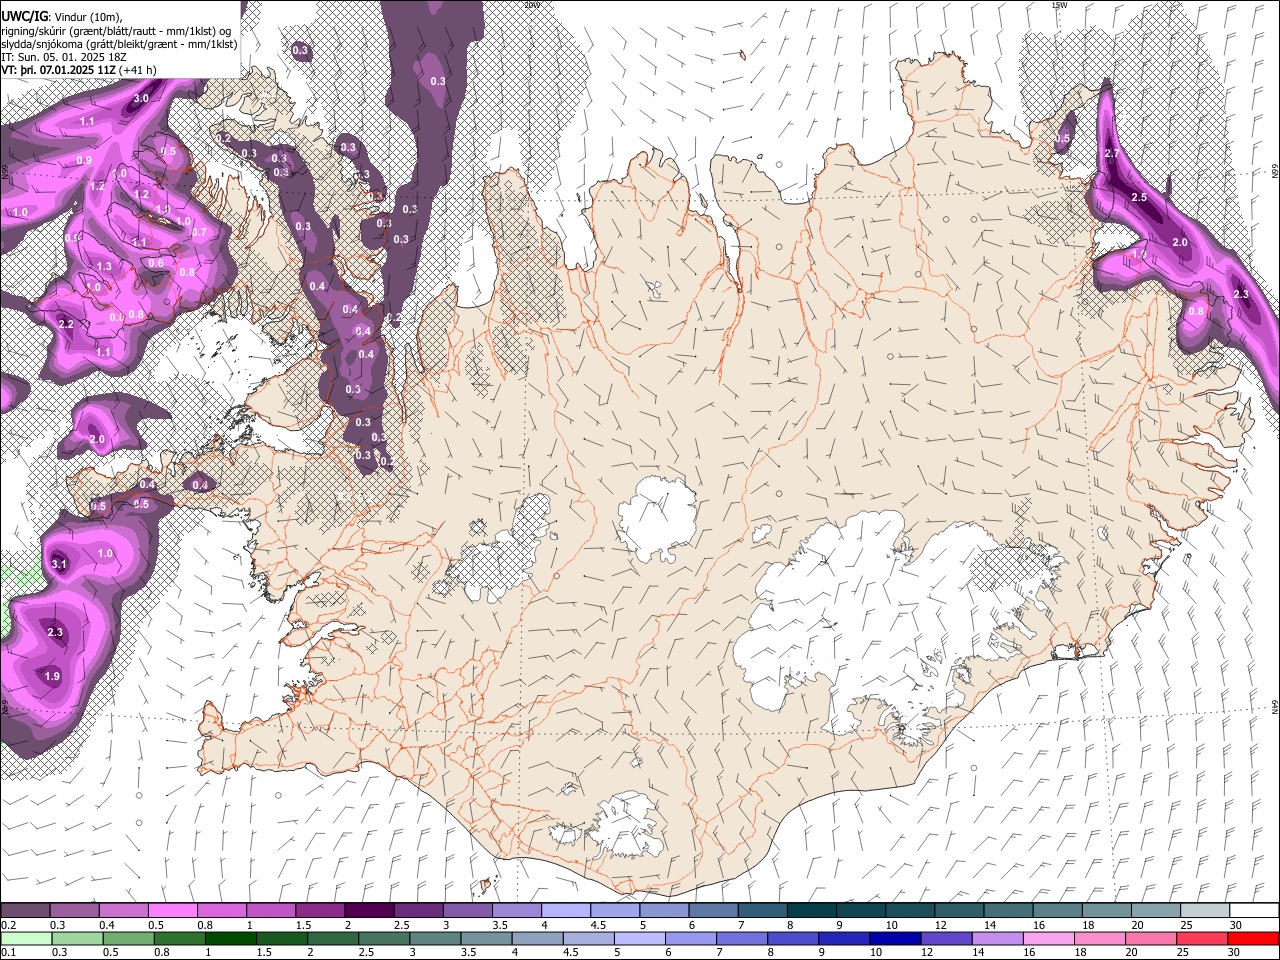Click the '3.5' label of the lower legend
The height and width of the screenshot is (960, 1280).
467,952
